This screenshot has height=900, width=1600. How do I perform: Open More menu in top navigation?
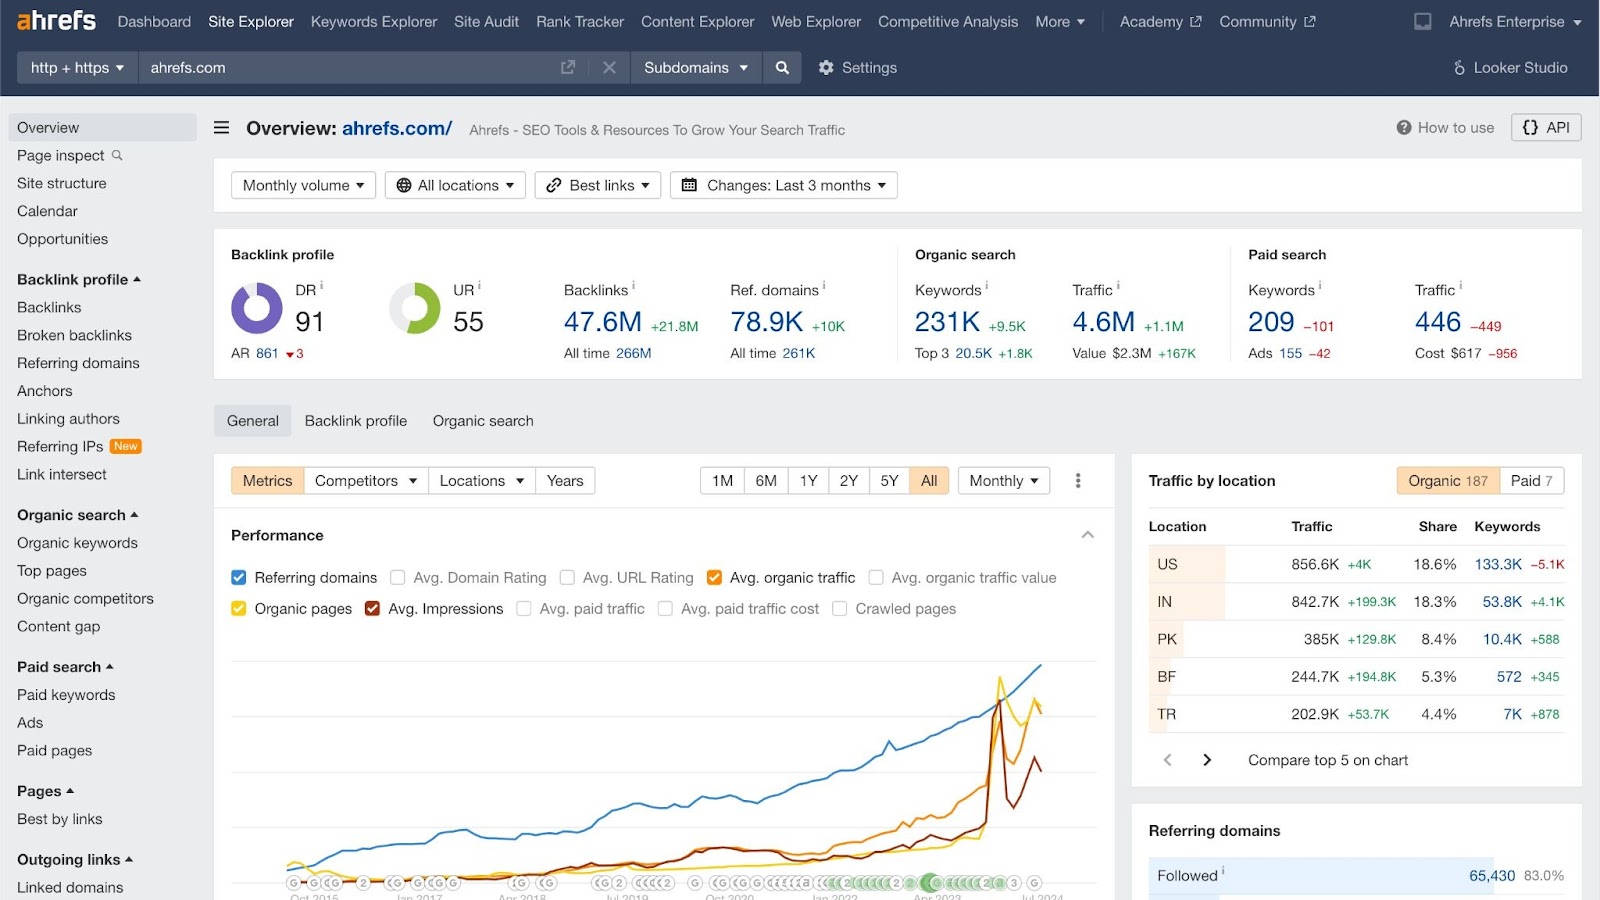[x=1060, y=21]
